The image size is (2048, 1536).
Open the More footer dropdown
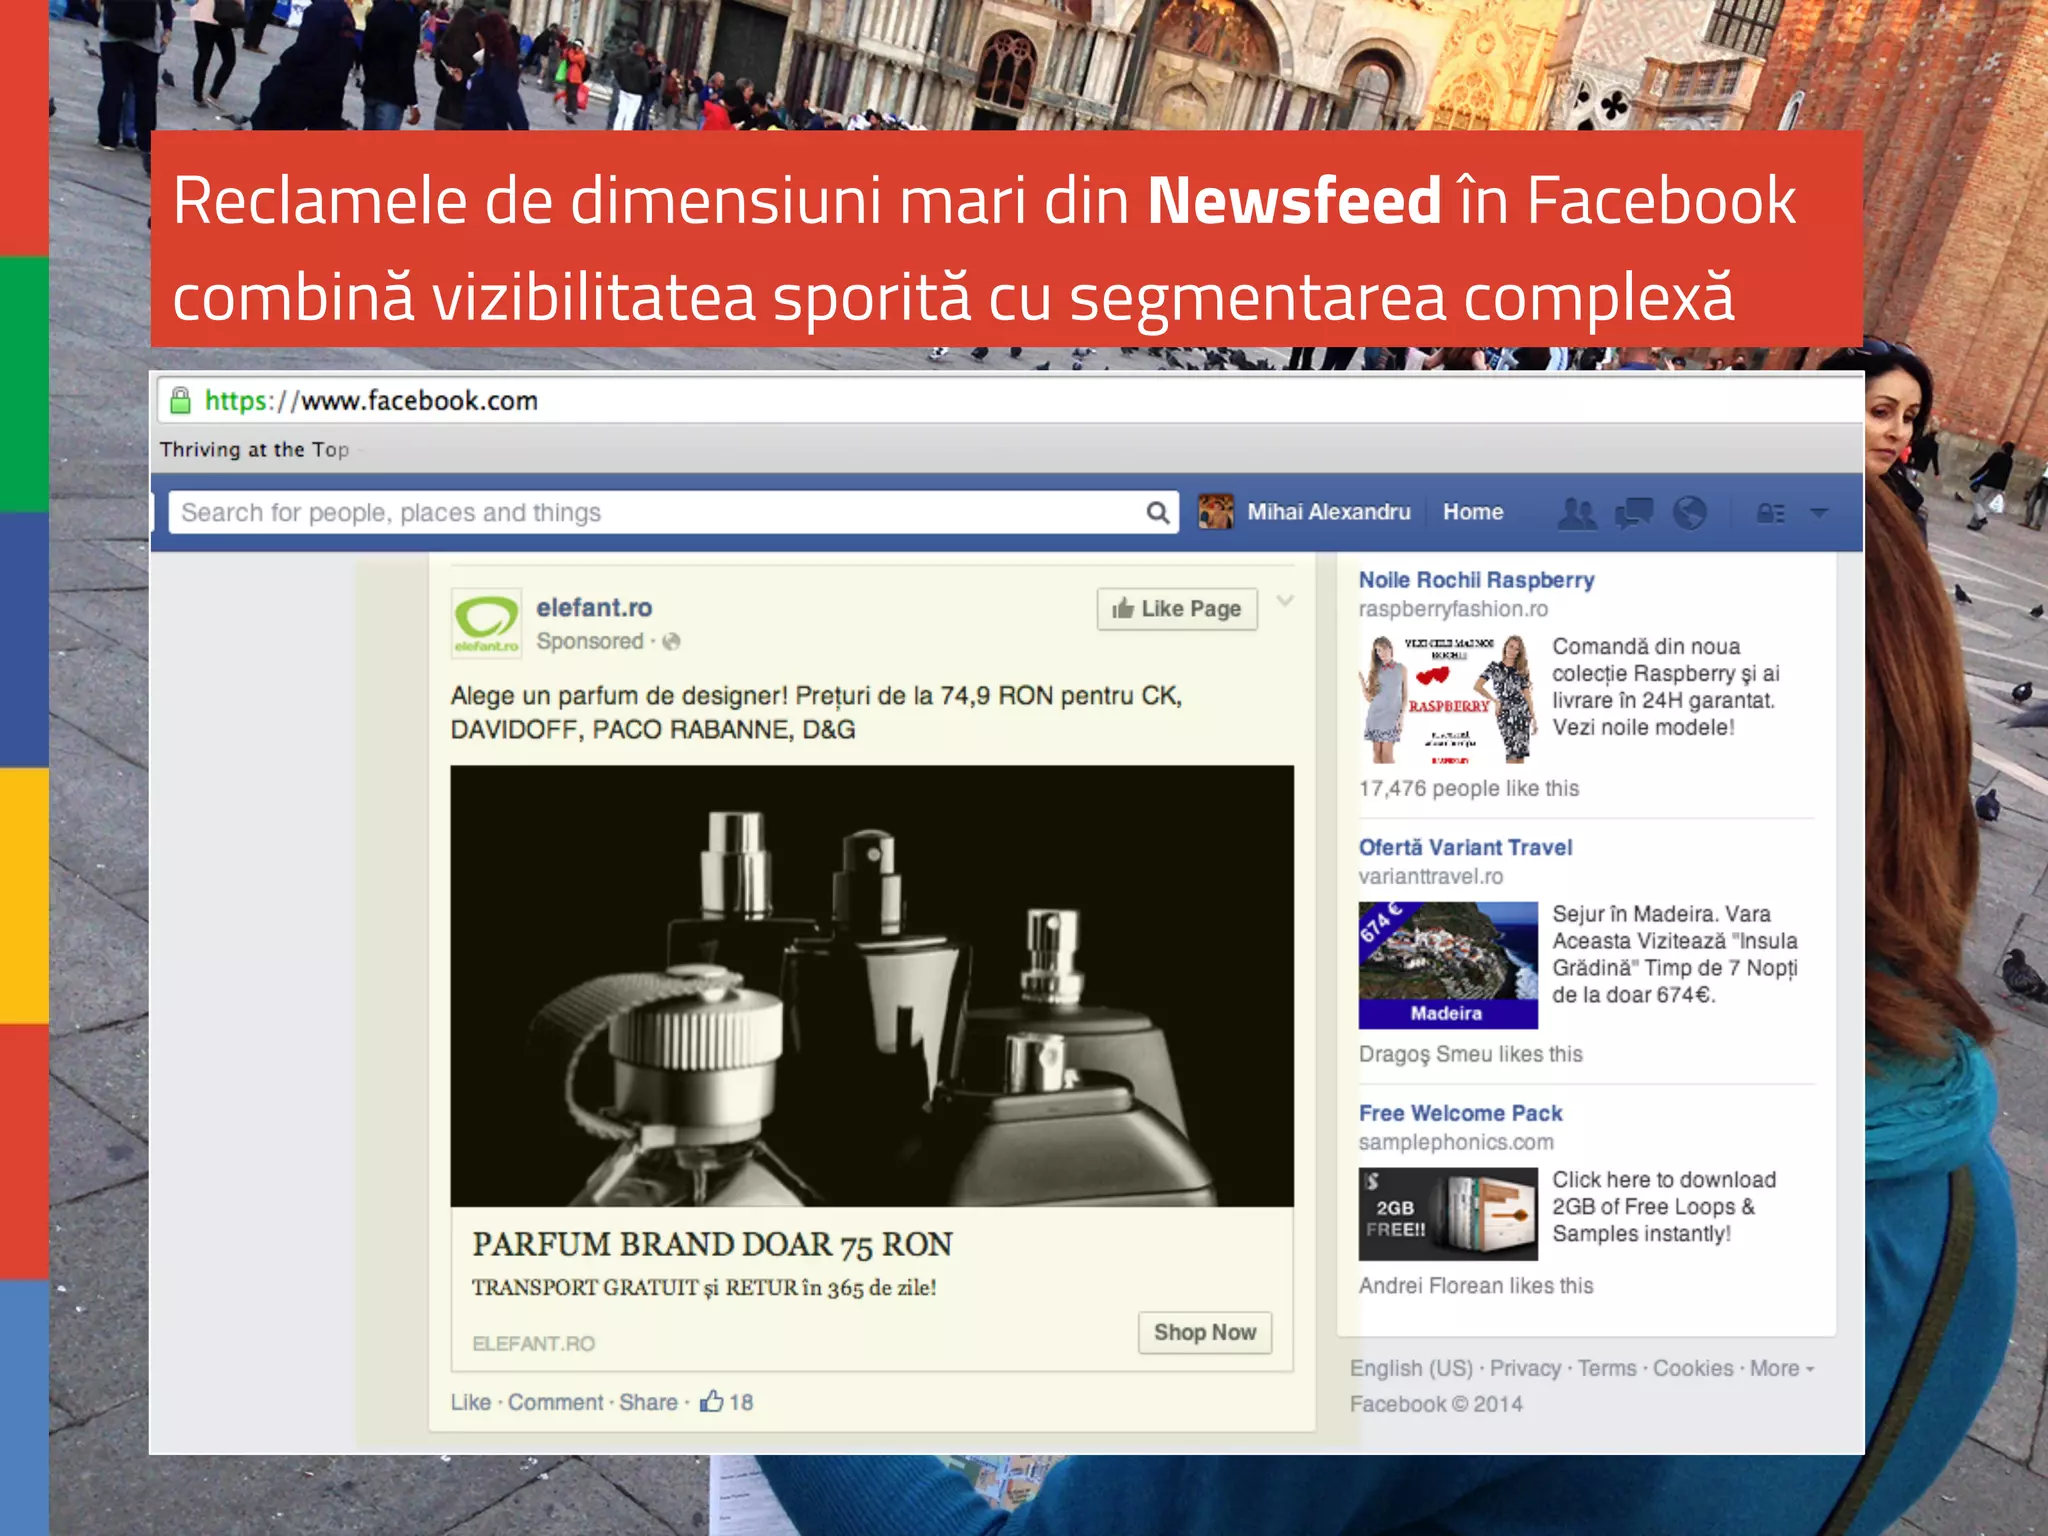click(1782, 1368)
